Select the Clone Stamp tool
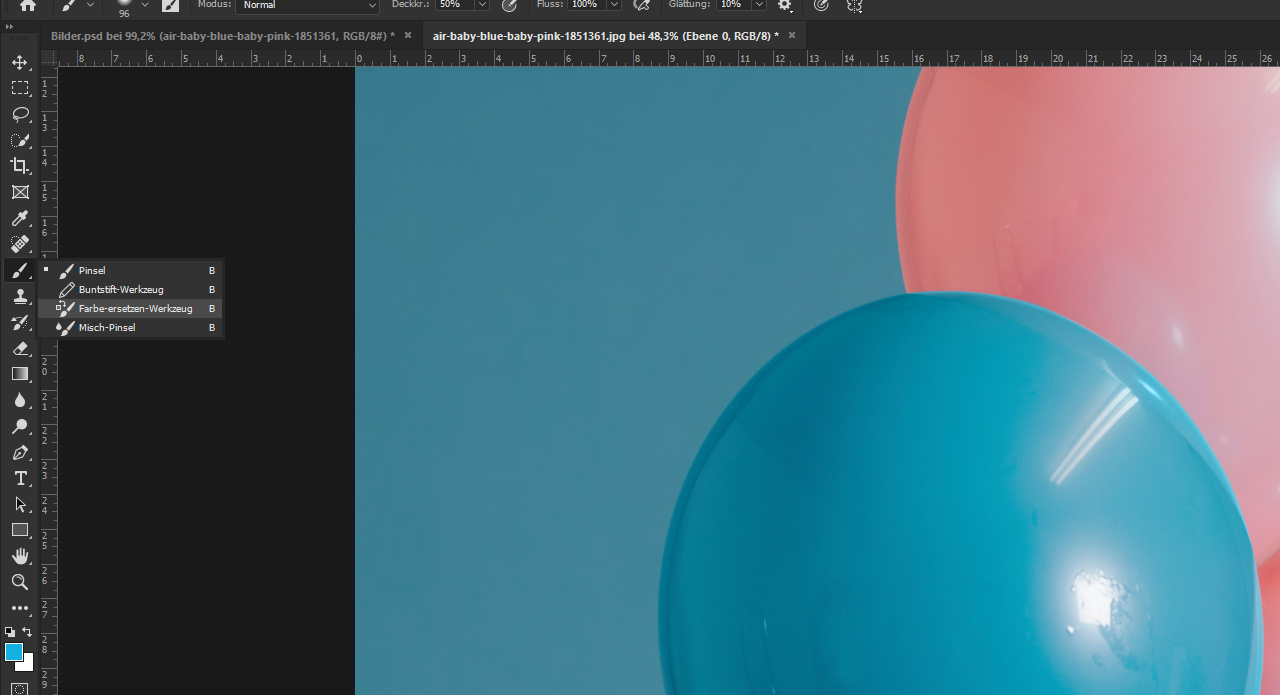This screenshot has width=1280, height=695. 20,296
